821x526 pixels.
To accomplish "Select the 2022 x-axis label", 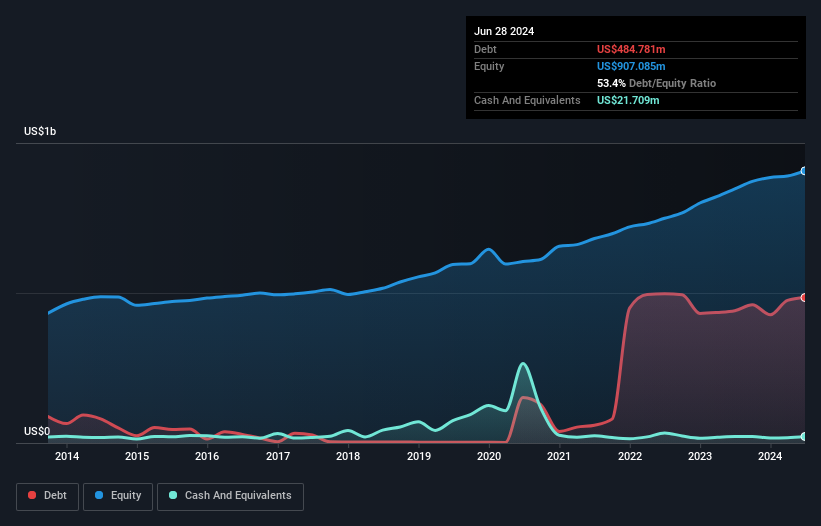I will click(x=630, y=456).
